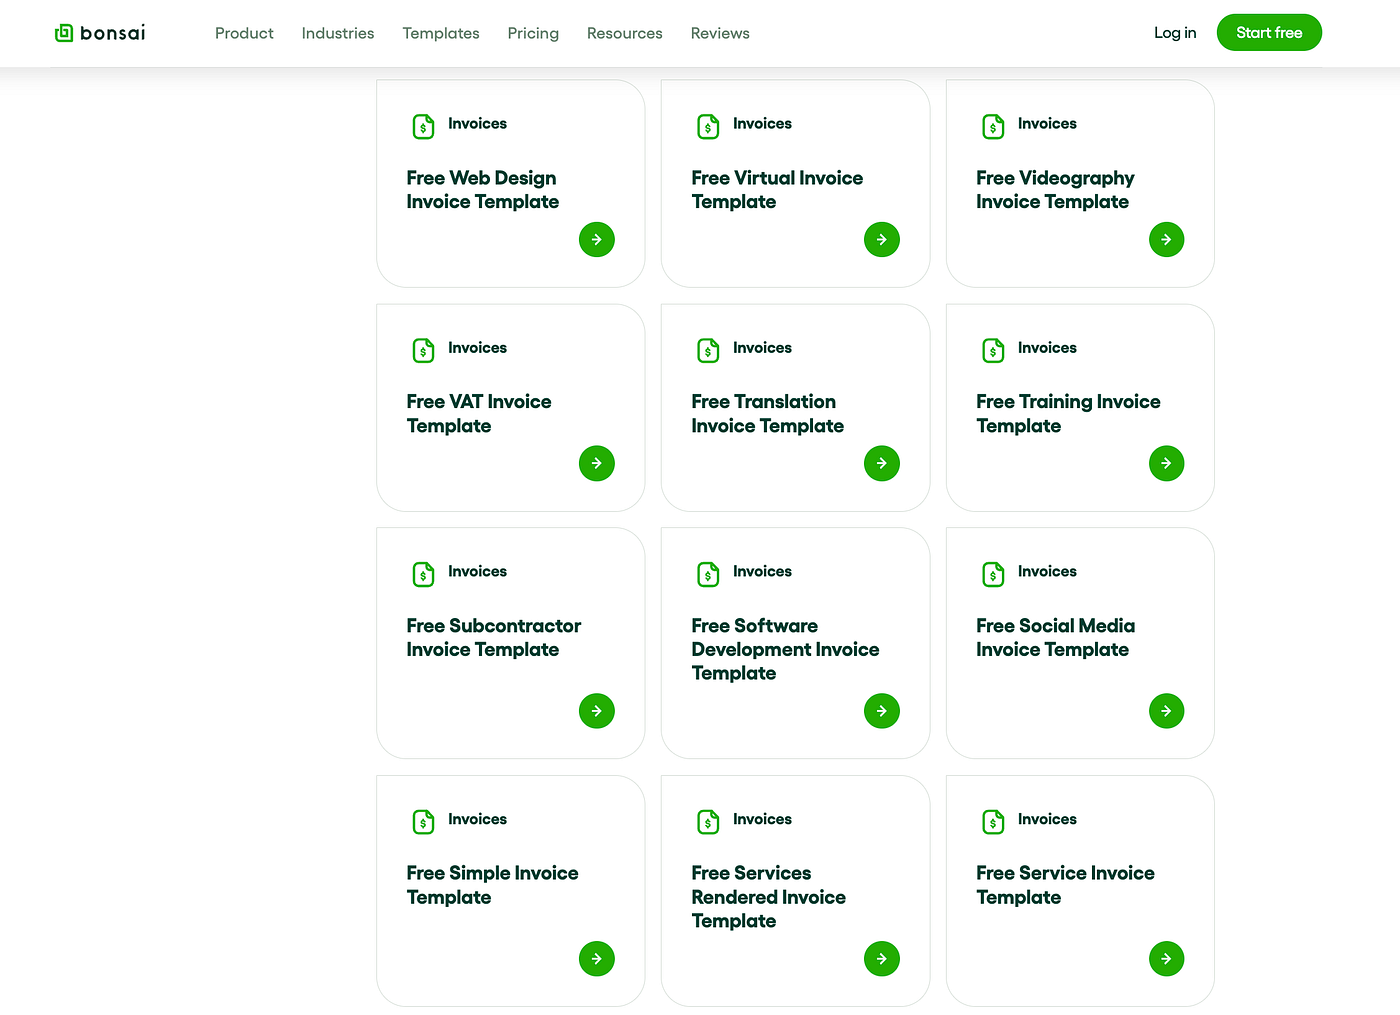Open Free Software Development Invoice Template title
Screen dimensions: 1400x1015
(785, 649)
